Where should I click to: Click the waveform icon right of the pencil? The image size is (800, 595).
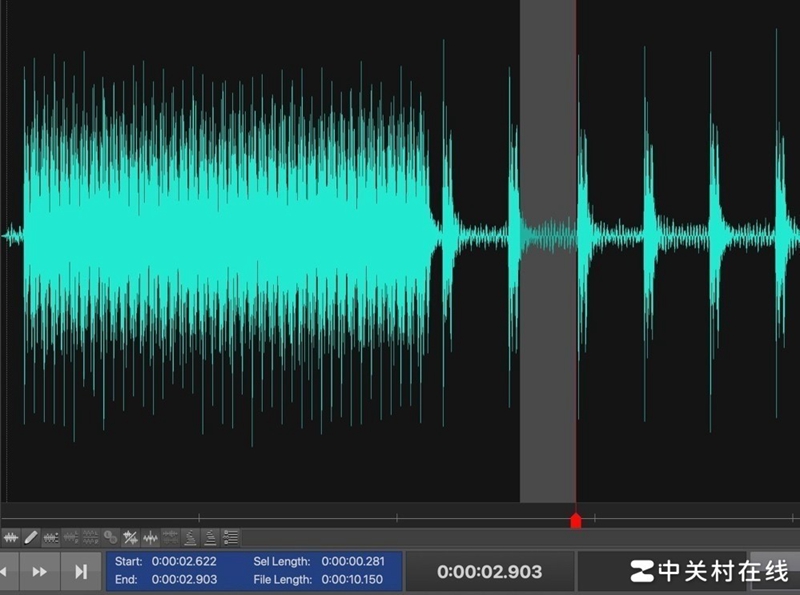click(x=51, y=538)
